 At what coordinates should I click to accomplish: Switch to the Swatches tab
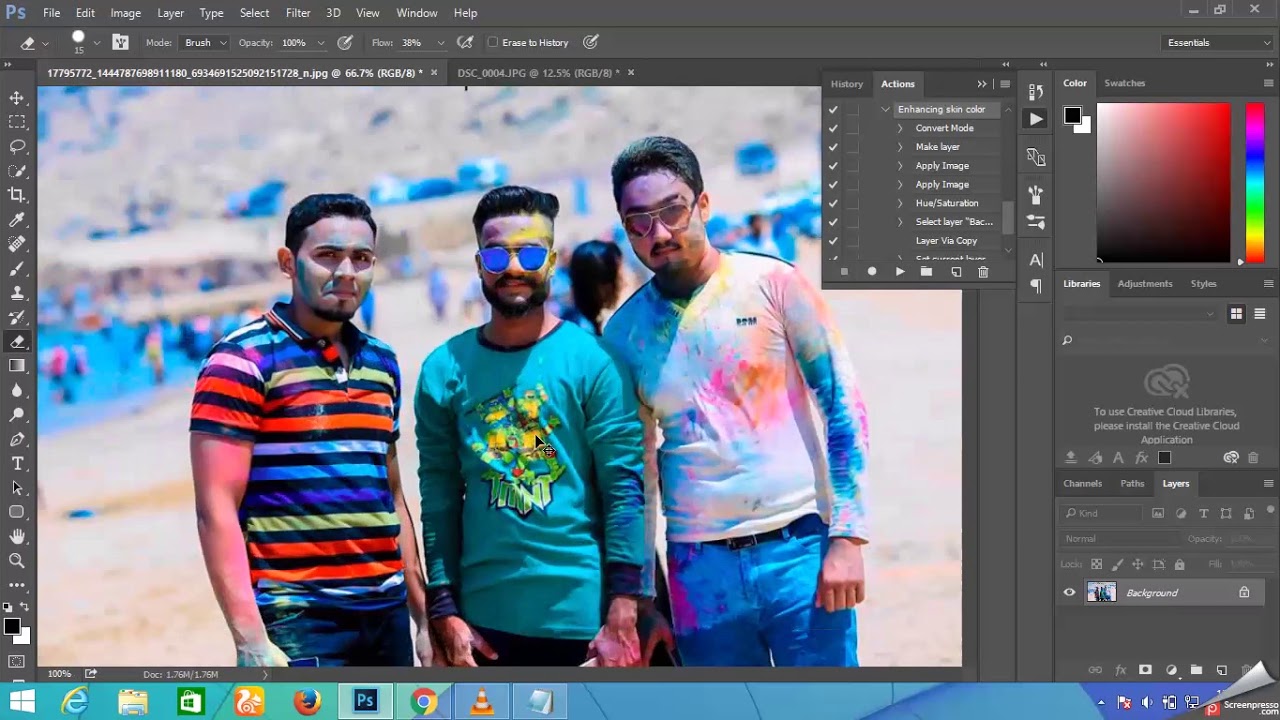click(1124, 83)
